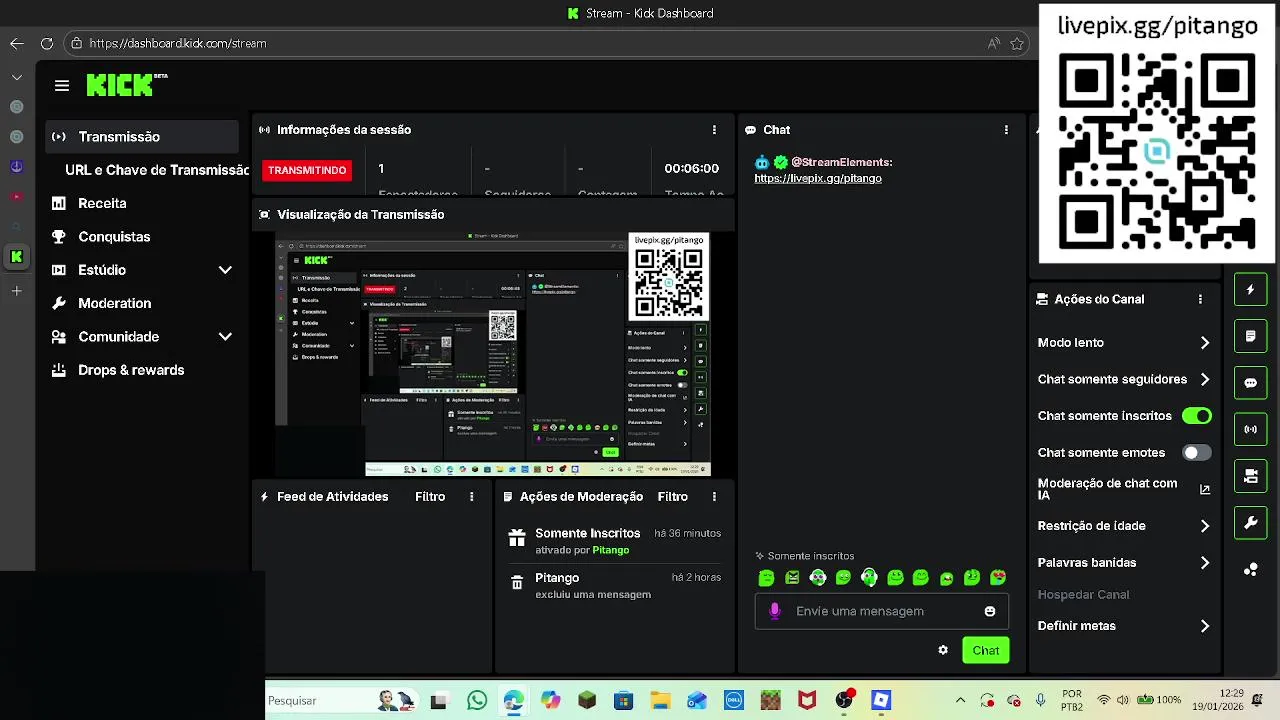This screenshot has width=1280, height=720.
Task: Open the broadcast signal icon in right rail
Action: [1250, 430]
